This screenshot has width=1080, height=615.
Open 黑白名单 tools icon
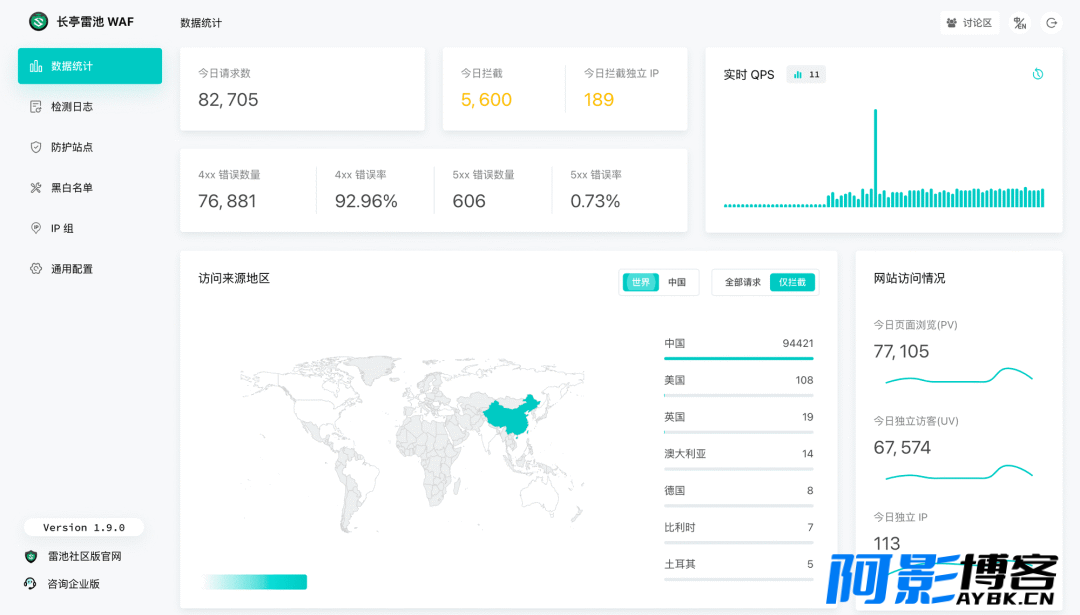pos(36,187)
